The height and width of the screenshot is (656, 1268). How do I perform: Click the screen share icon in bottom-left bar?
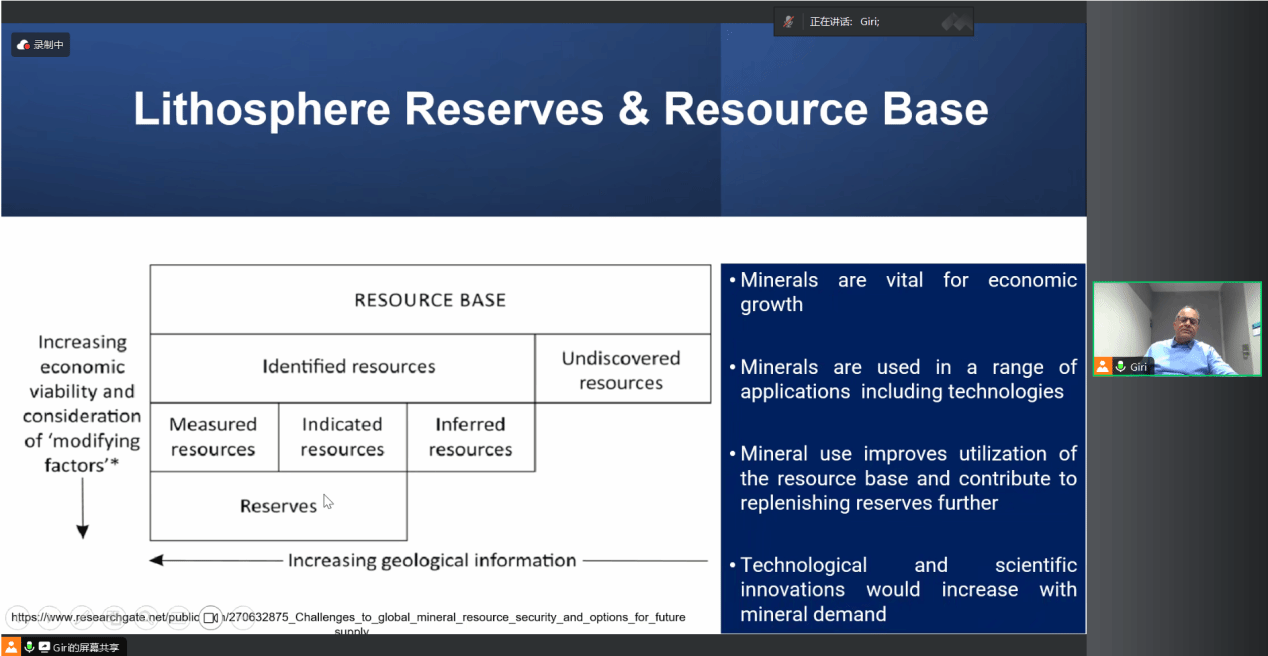44,647
